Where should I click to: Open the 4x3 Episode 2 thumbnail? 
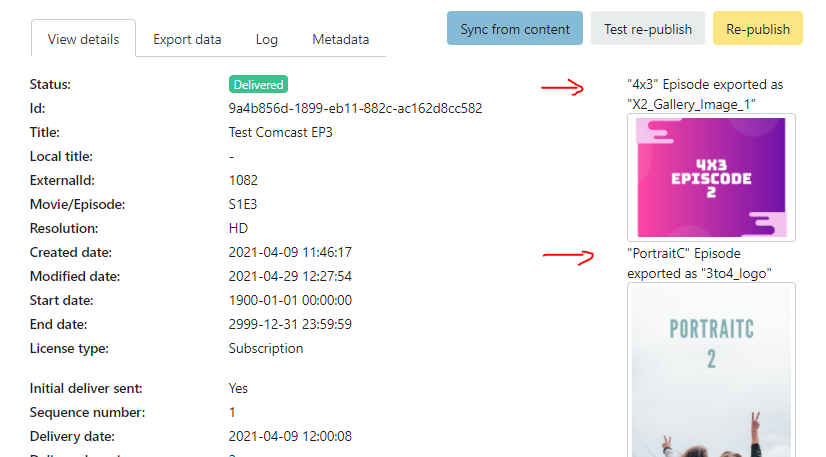pyautogui.click(x=711, y=177)
